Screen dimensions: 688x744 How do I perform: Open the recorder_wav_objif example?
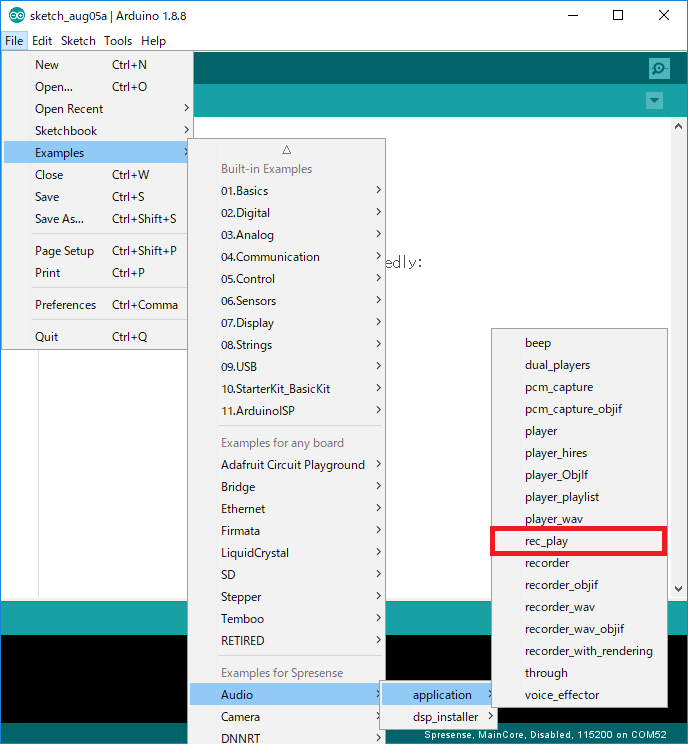click(x=579, y=629)
